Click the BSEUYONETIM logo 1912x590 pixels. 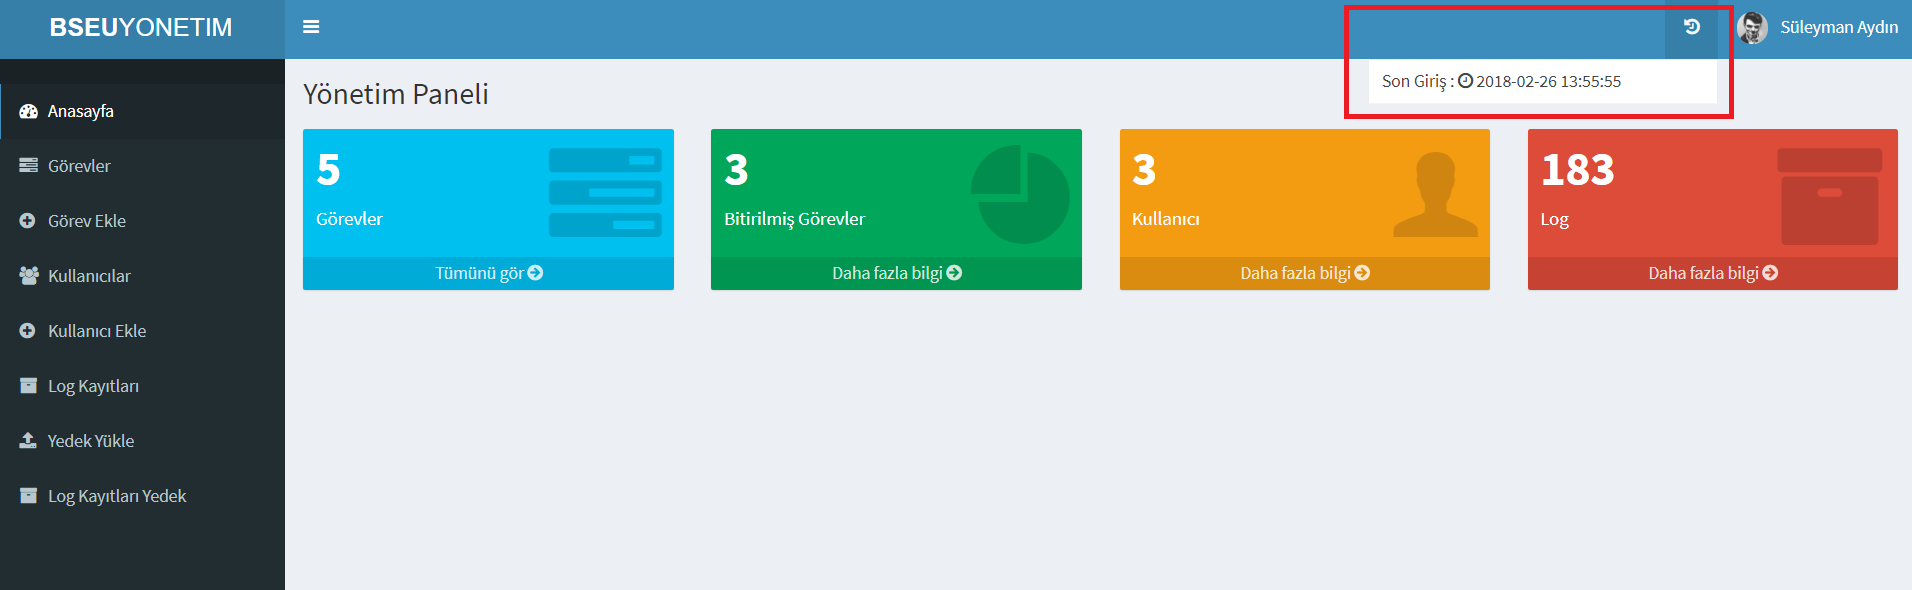coord(141,28)
